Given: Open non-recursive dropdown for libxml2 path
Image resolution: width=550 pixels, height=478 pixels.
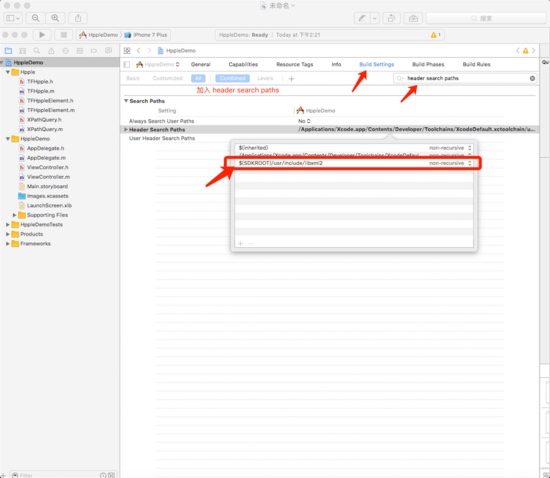Looking at the screenshot, I should point(450,163).
